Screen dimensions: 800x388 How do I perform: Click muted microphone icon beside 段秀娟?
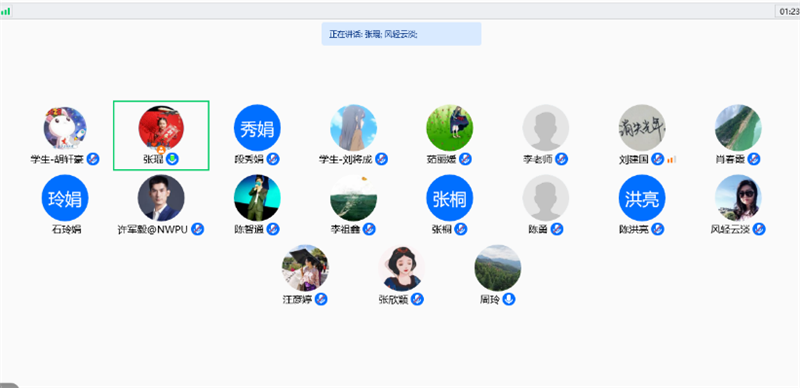coord(273,159)
